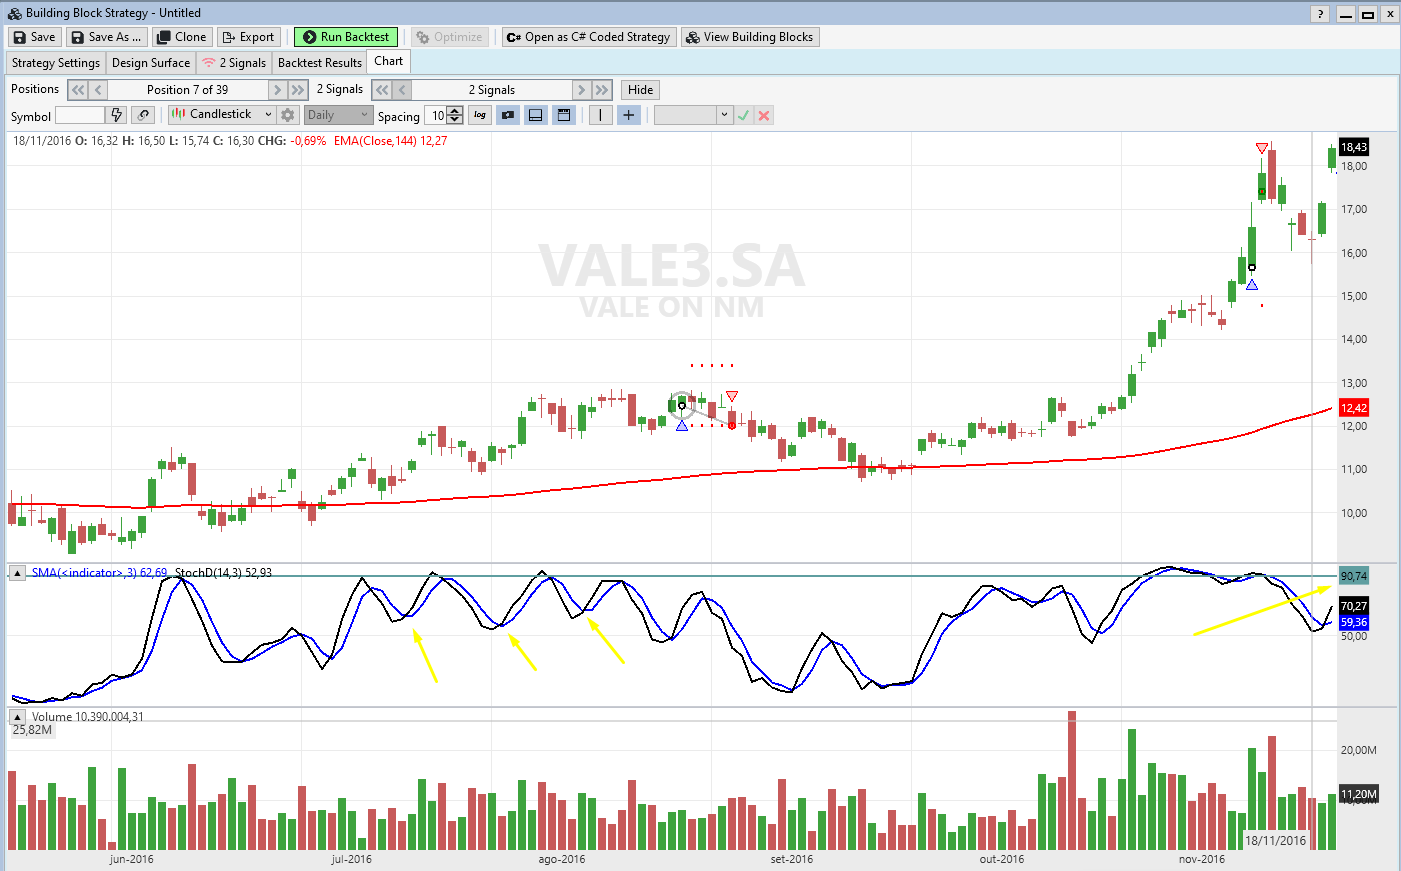Image resolution: width=1401 pixels, height=871 pixels.
Task: Toggle the bottom pane layout button
Action: [536, 115]
